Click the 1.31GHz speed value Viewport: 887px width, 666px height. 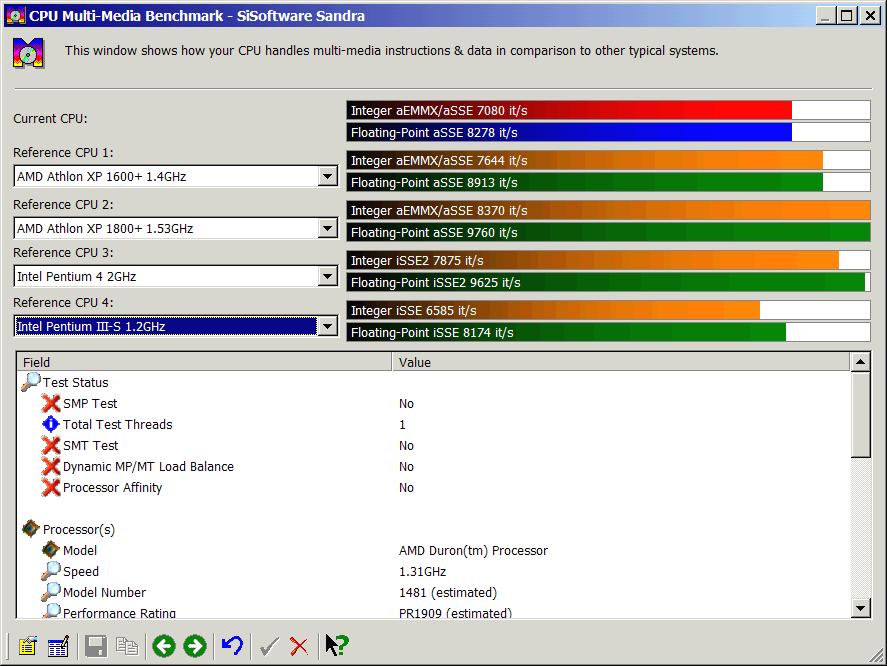[x=423, y=572]
